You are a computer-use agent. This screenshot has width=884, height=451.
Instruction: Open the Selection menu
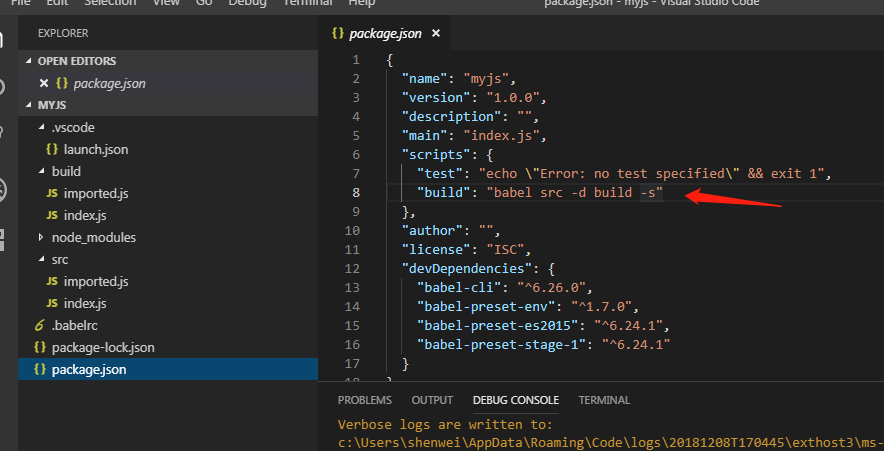point(110,3)
